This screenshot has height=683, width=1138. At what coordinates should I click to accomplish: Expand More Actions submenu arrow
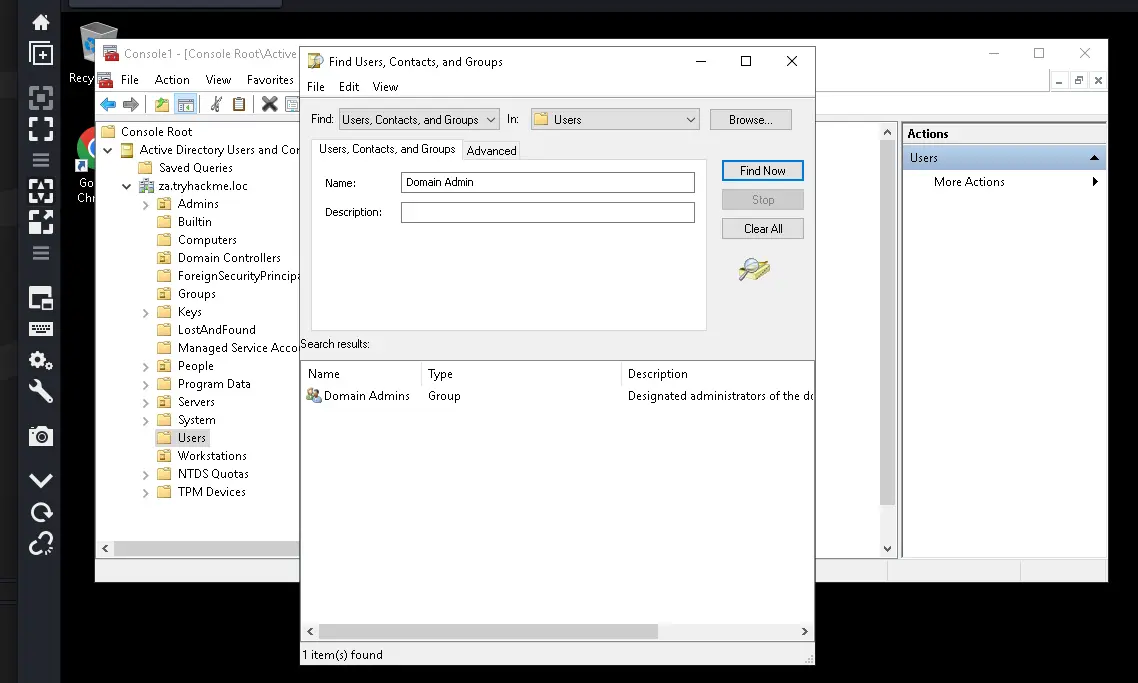click(1094, 181)
